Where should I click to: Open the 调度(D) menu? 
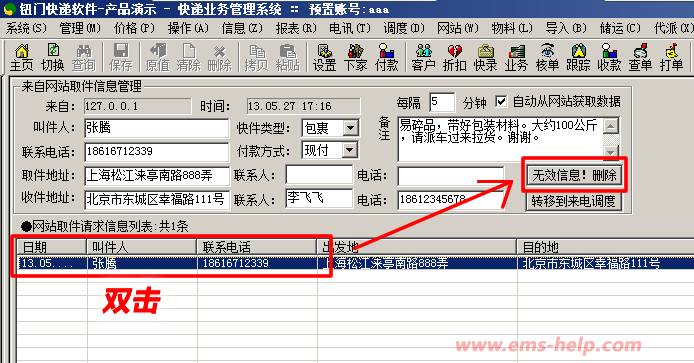(404, 28)
